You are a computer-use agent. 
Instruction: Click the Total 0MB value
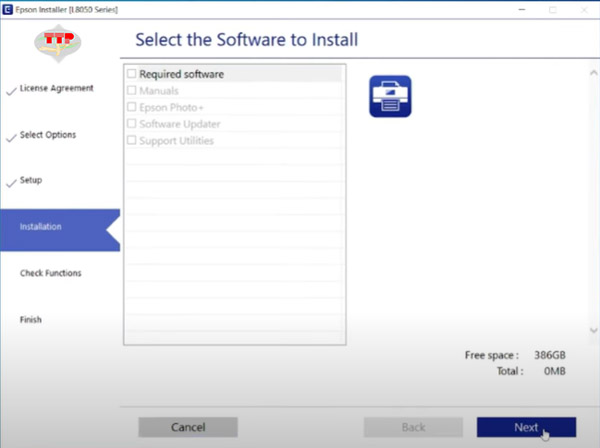[554, 371]
